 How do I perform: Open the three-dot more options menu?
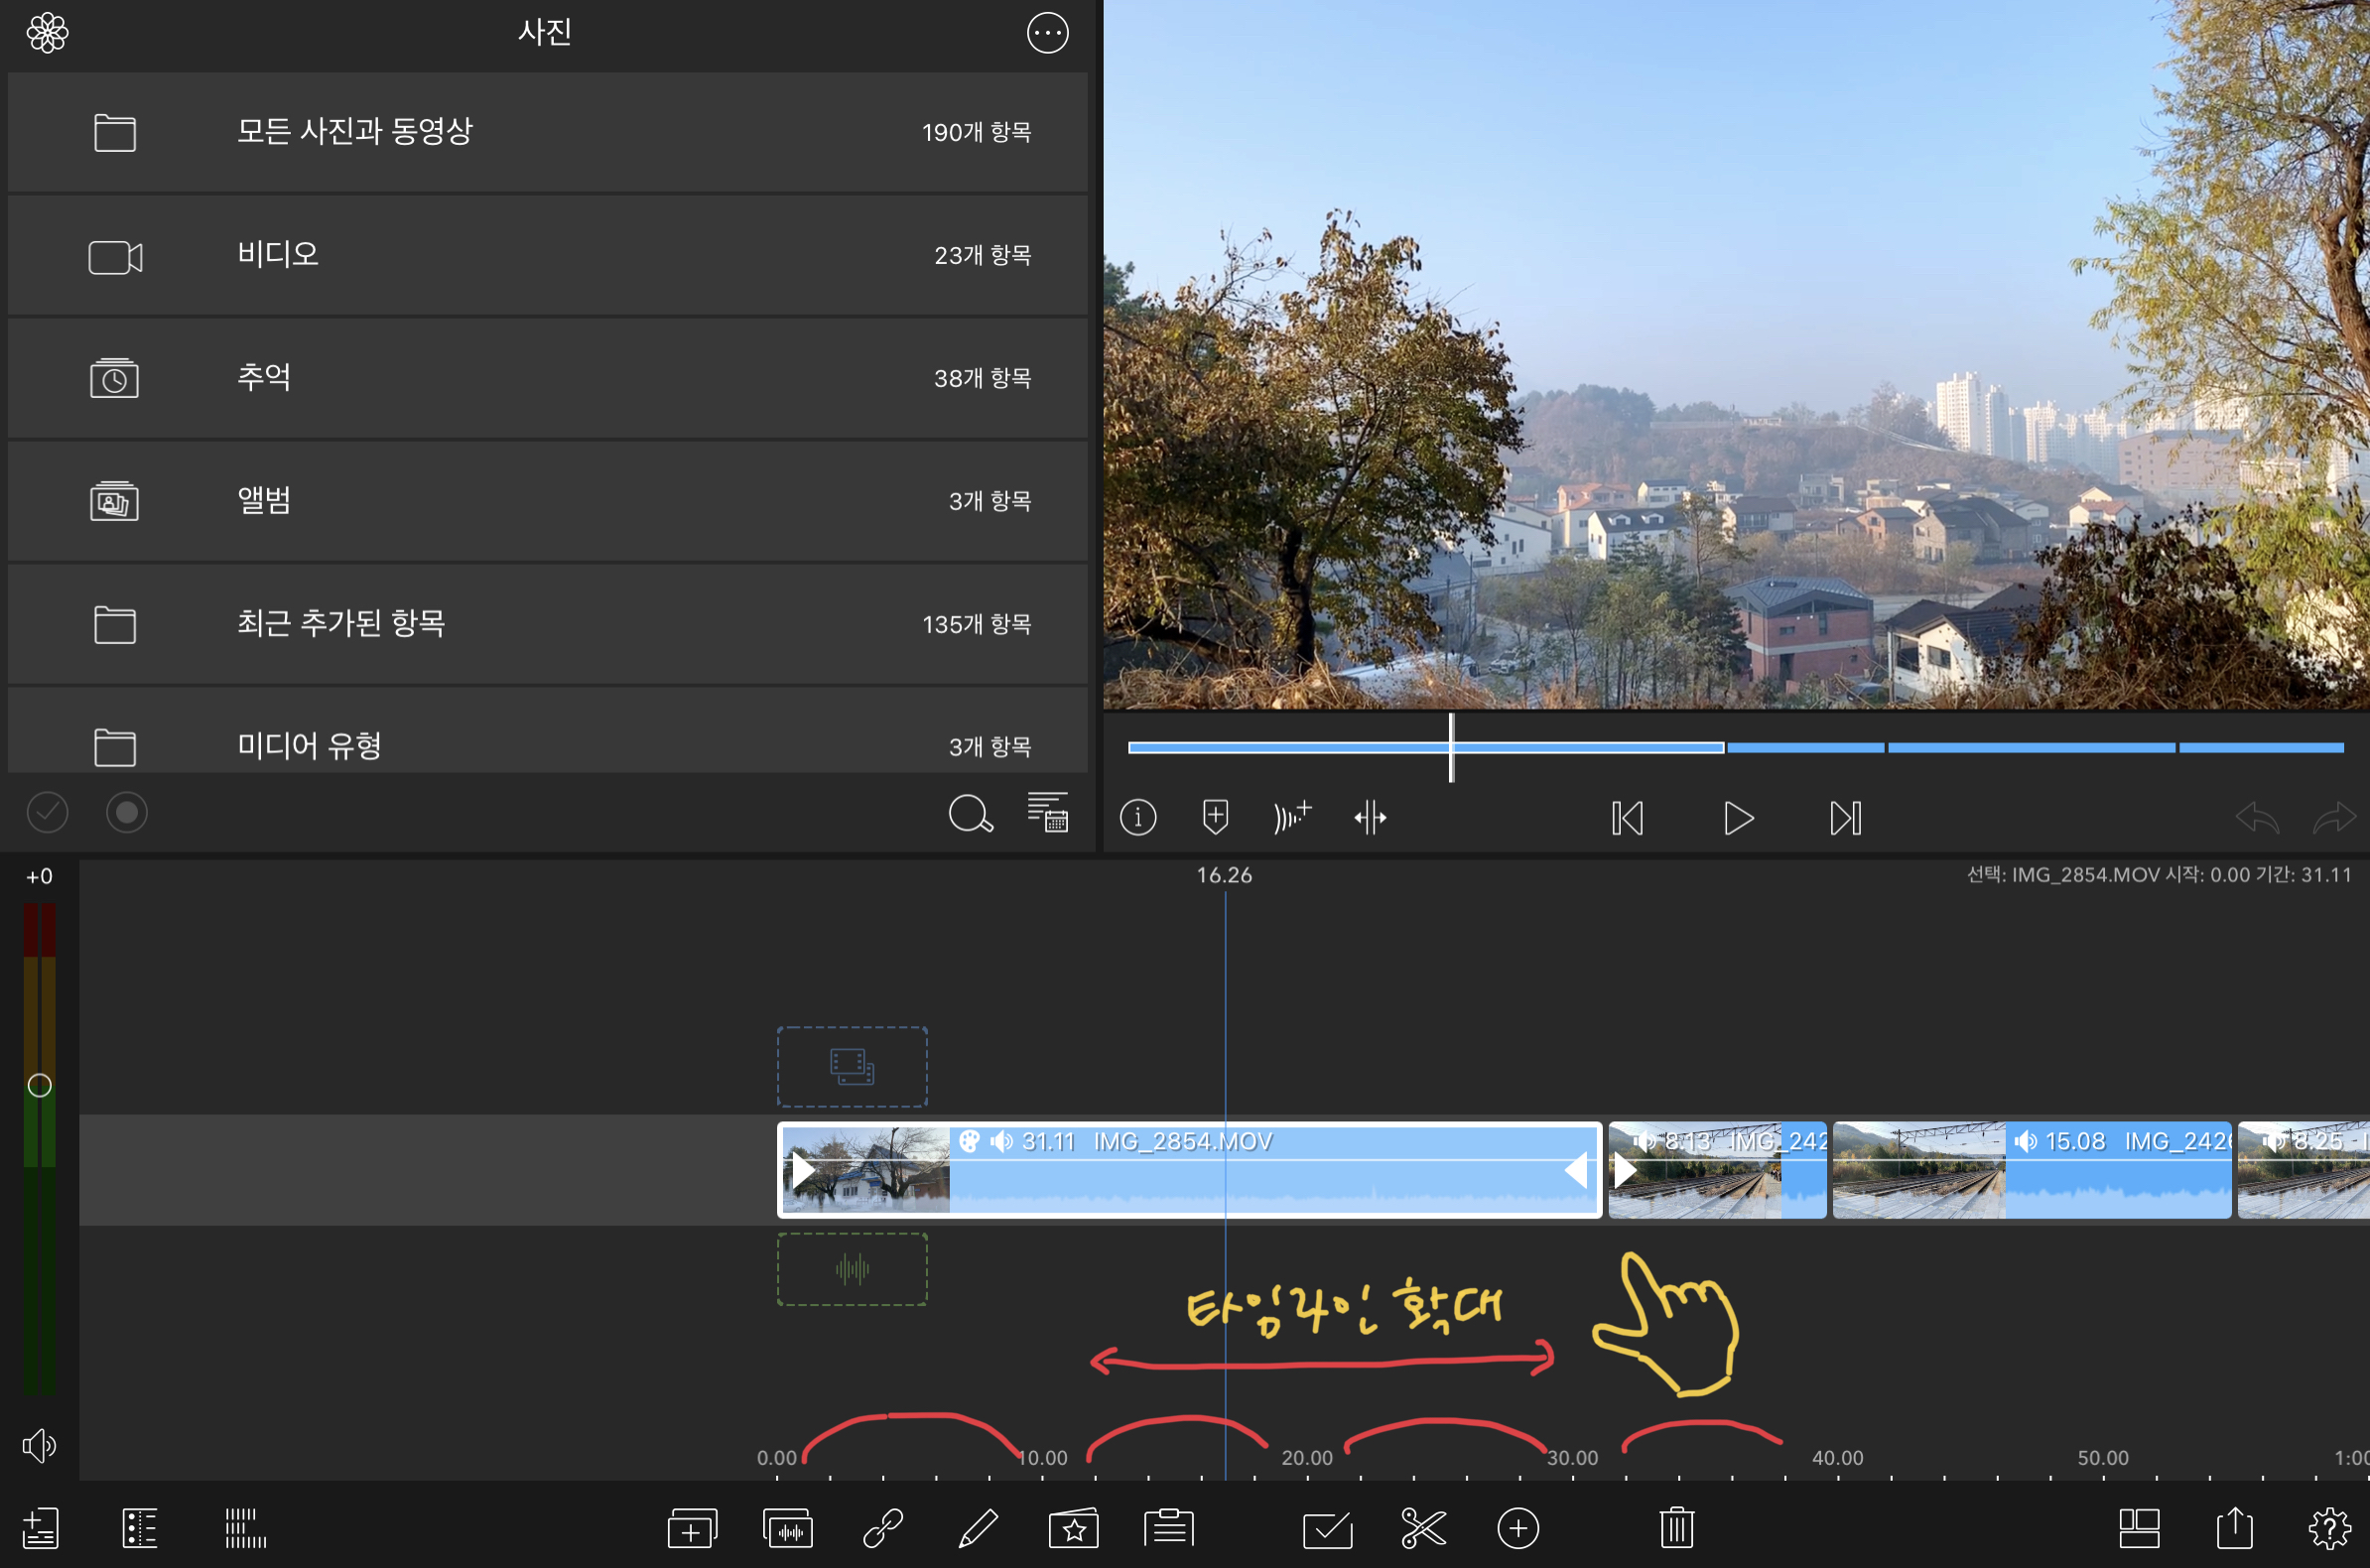[x=1047, y=33]
